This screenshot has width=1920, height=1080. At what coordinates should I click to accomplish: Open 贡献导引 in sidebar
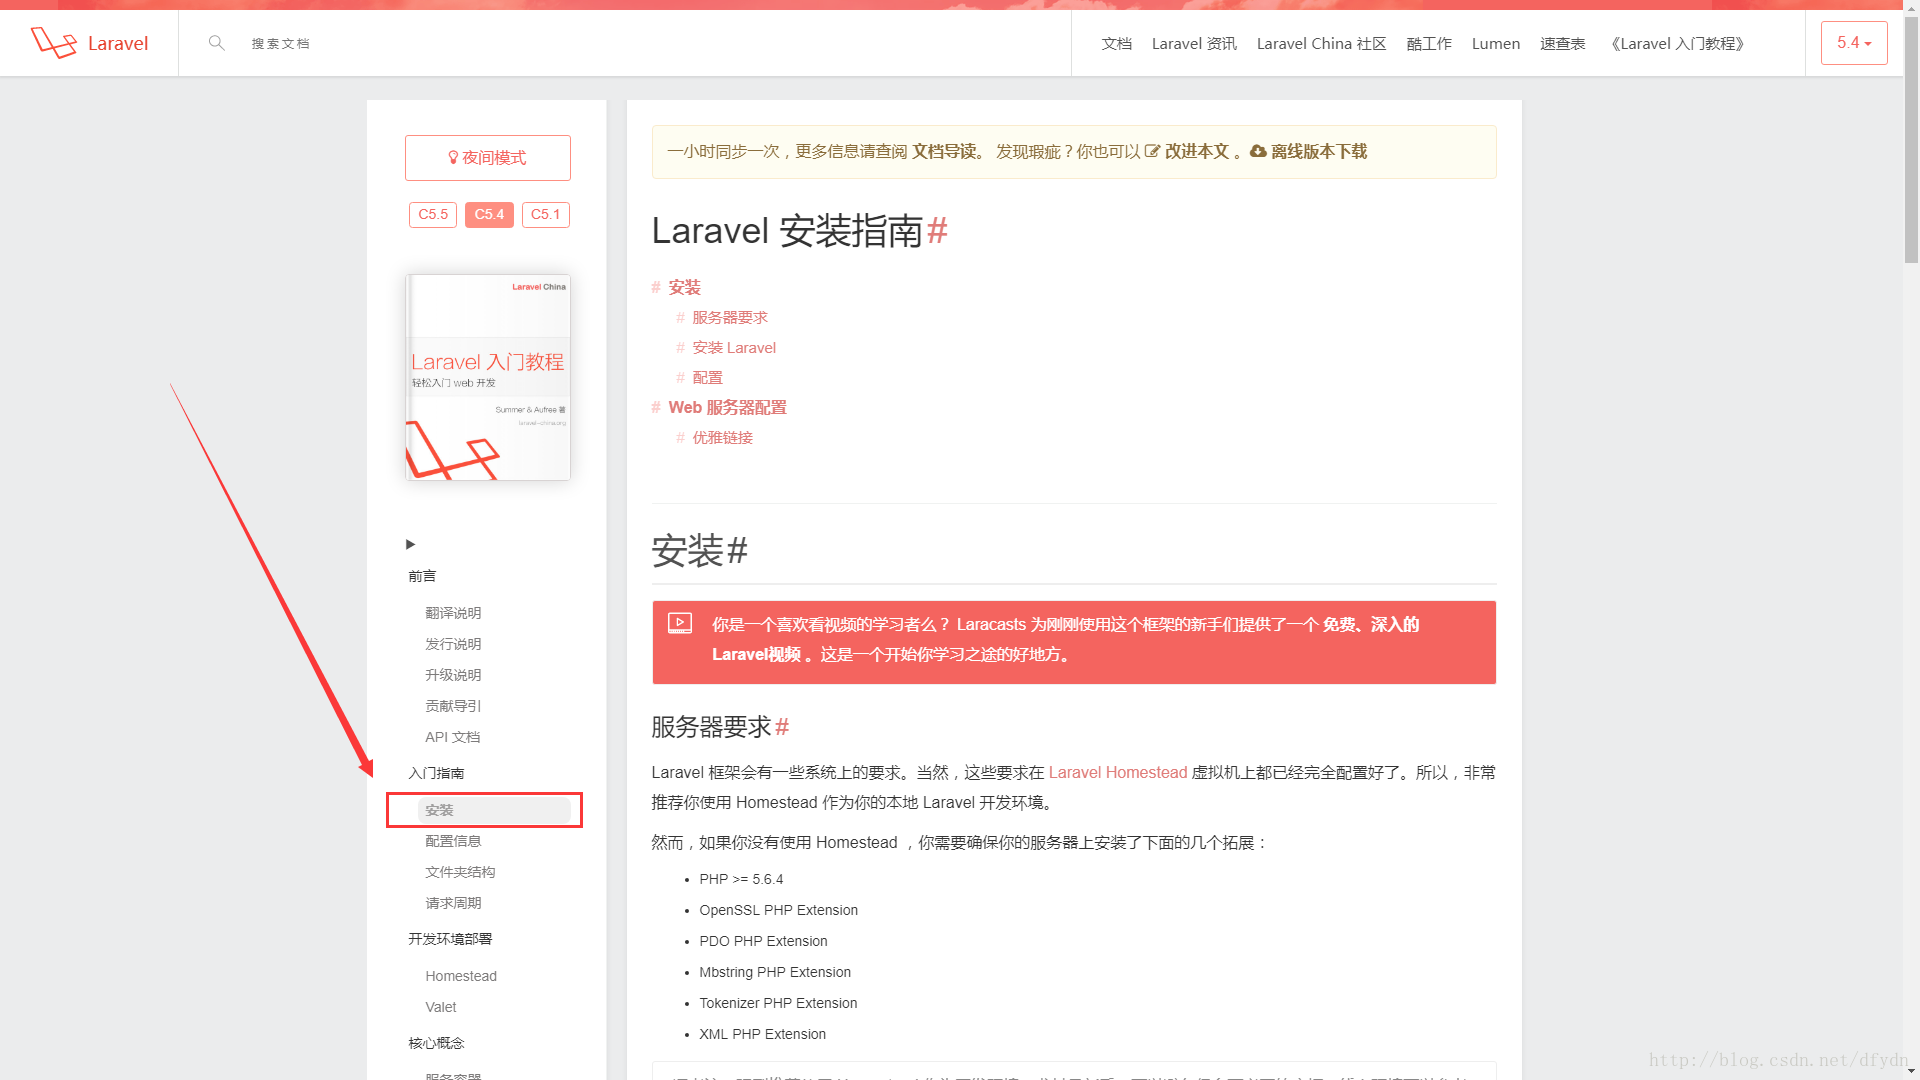[x=453, y=706]
